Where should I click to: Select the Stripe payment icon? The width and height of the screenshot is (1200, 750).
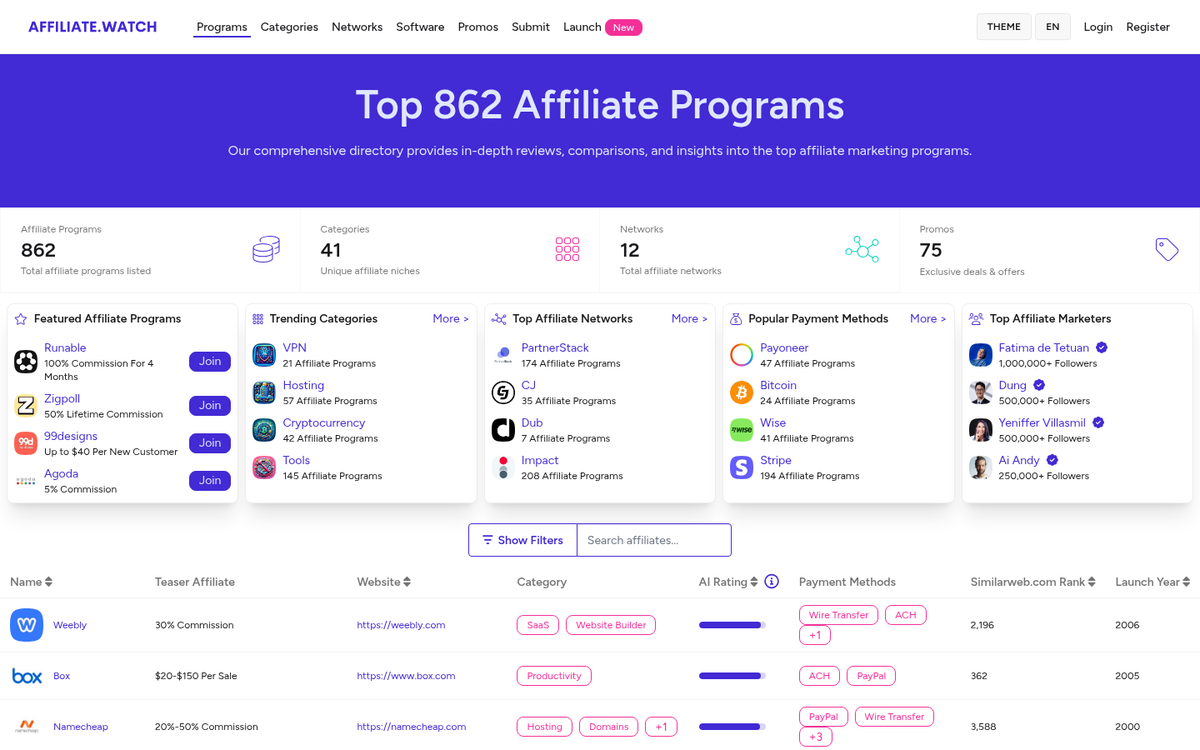[x=741, y=467]
